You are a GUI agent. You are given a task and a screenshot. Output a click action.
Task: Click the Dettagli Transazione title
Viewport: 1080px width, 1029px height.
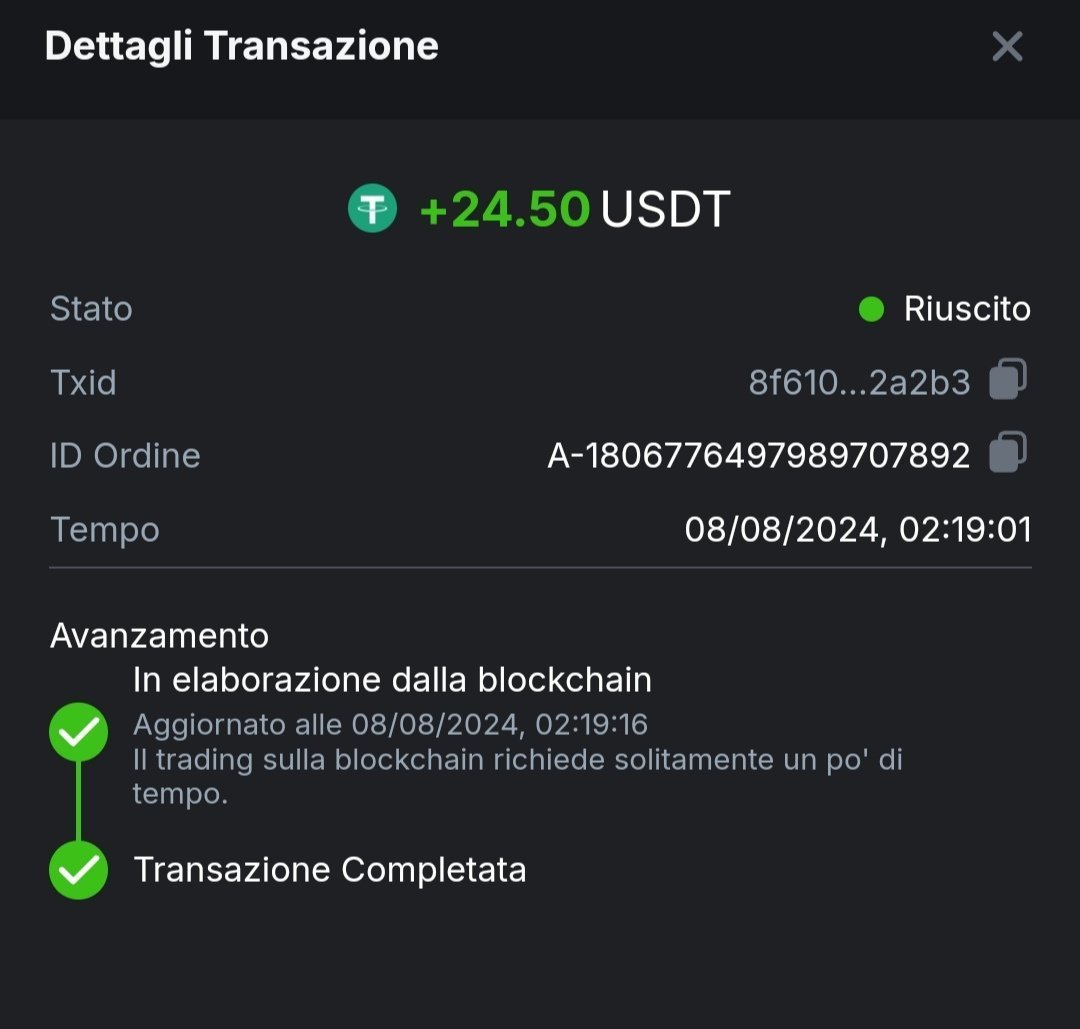point(242,46)
